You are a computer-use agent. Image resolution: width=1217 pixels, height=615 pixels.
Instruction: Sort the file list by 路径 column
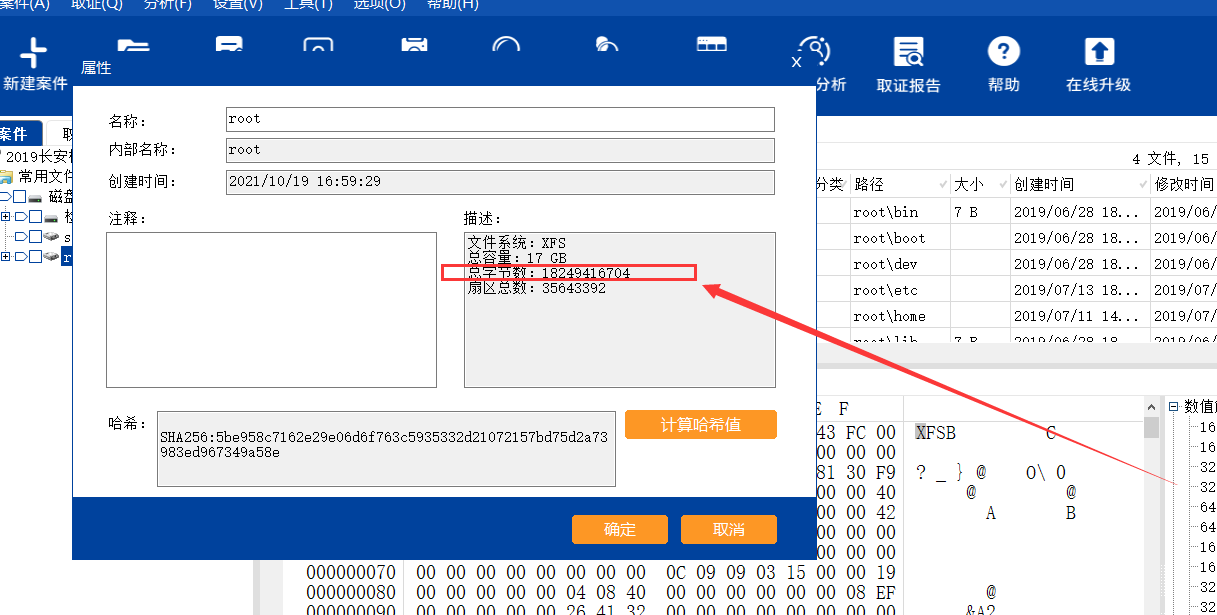(x=869, y=185)
